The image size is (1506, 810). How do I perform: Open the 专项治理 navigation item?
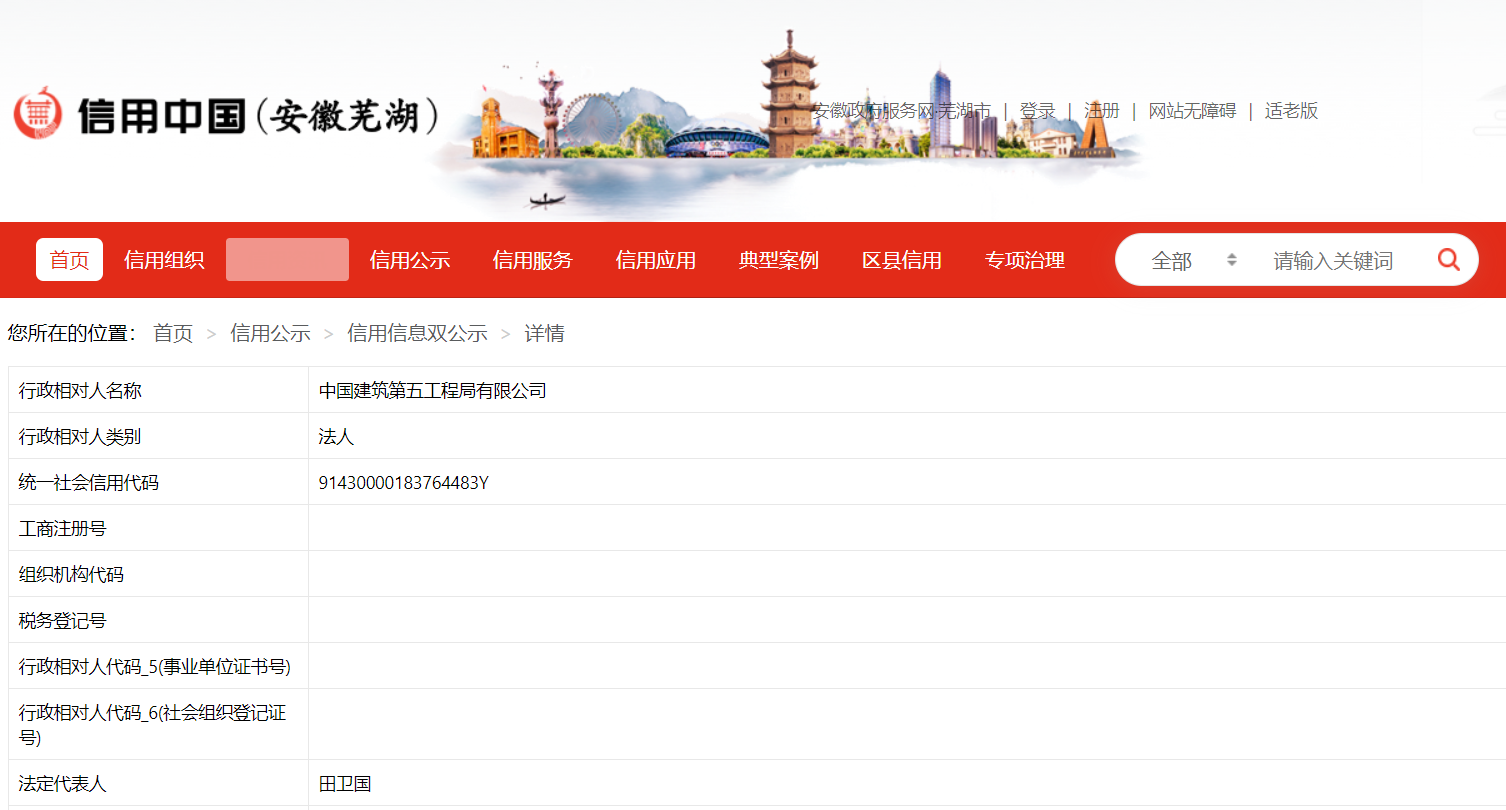pyautogui.click(x=1025, y=260)
